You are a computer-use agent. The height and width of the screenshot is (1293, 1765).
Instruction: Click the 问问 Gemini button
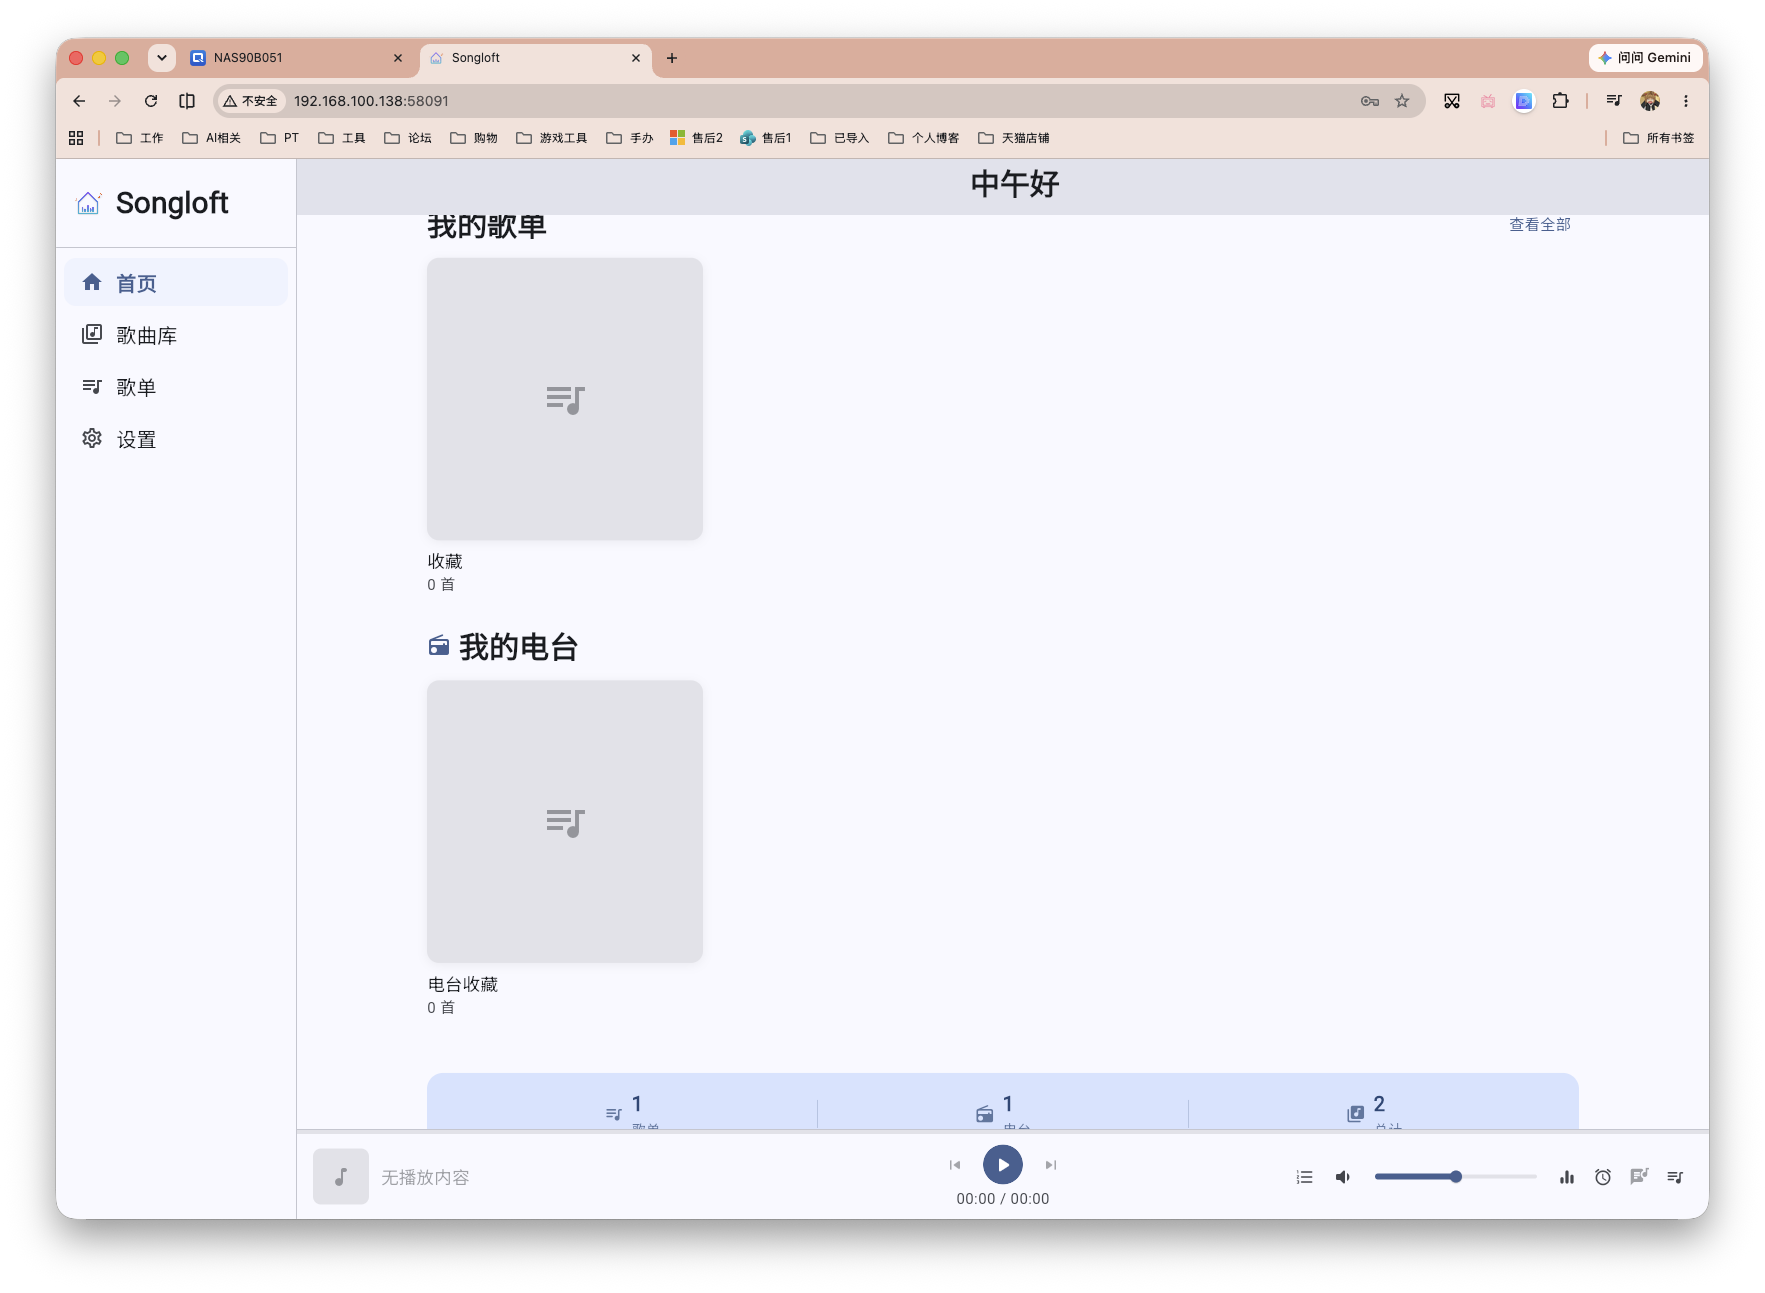[1645, 58]
